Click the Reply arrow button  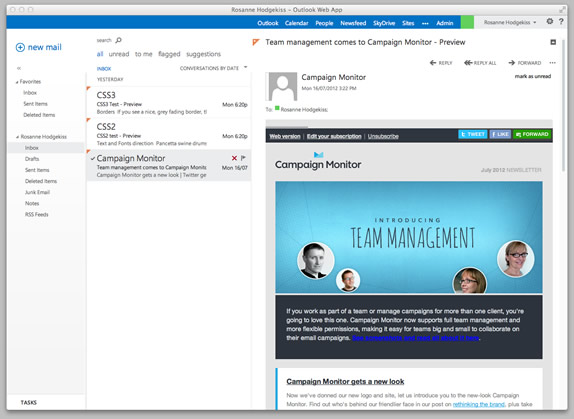point(441,63)
